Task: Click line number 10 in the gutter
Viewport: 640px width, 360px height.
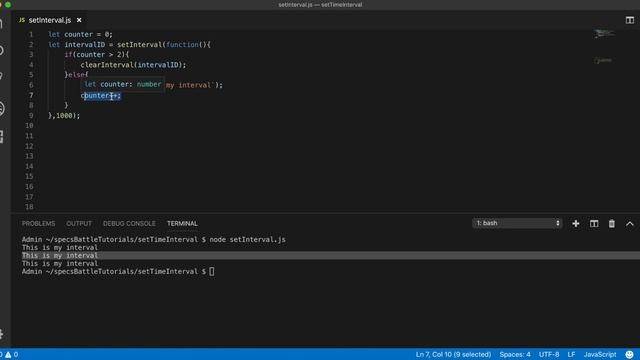Action: click(x=29, y=126)
